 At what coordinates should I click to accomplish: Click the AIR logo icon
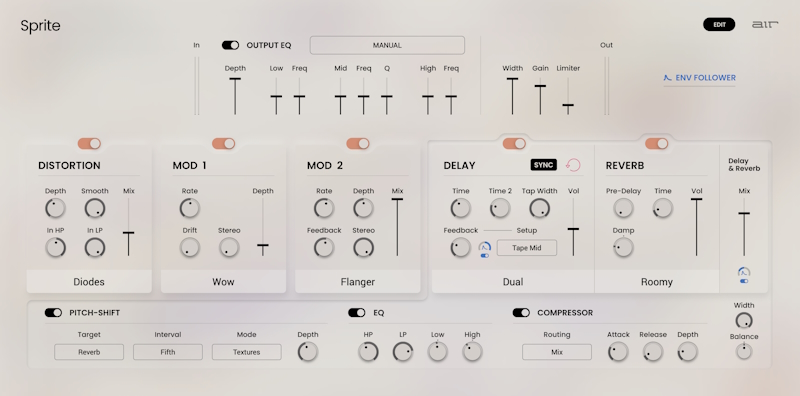coord(765,24)
